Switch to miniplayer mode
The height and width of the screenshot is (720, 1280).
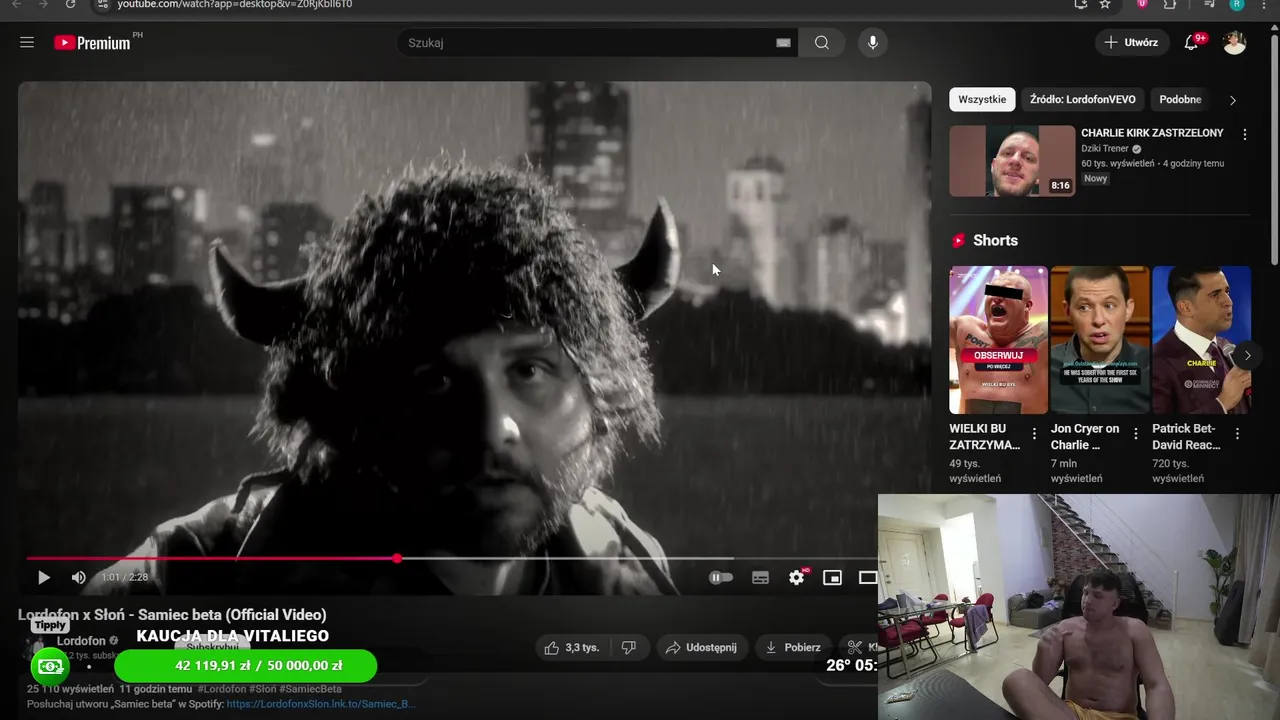(832, 577)
